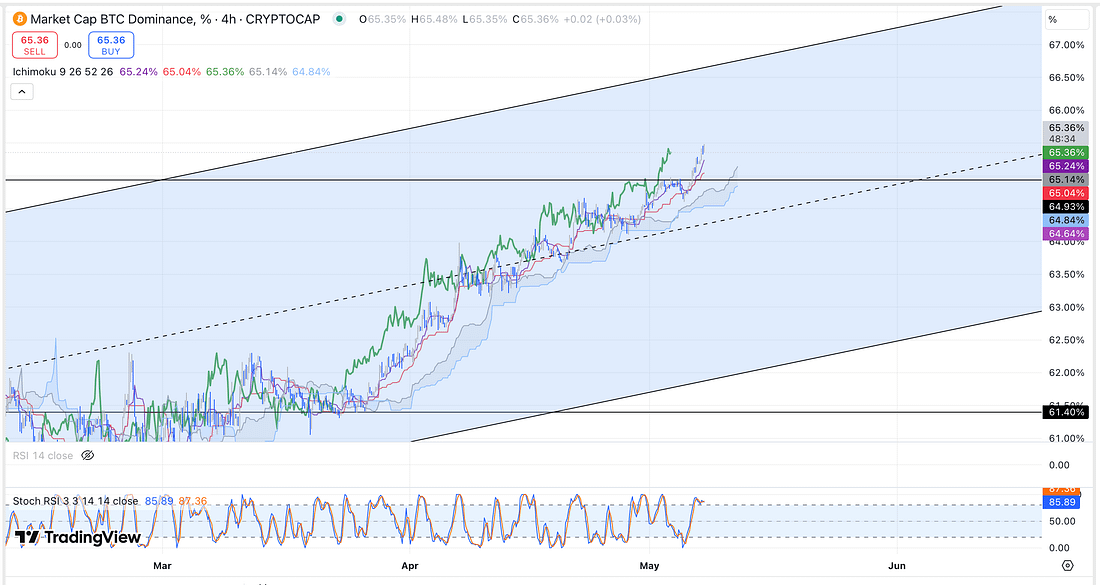This screenshot has height=585, width=1100.
Task: Click the green market status dot
Action: (339, 19)
